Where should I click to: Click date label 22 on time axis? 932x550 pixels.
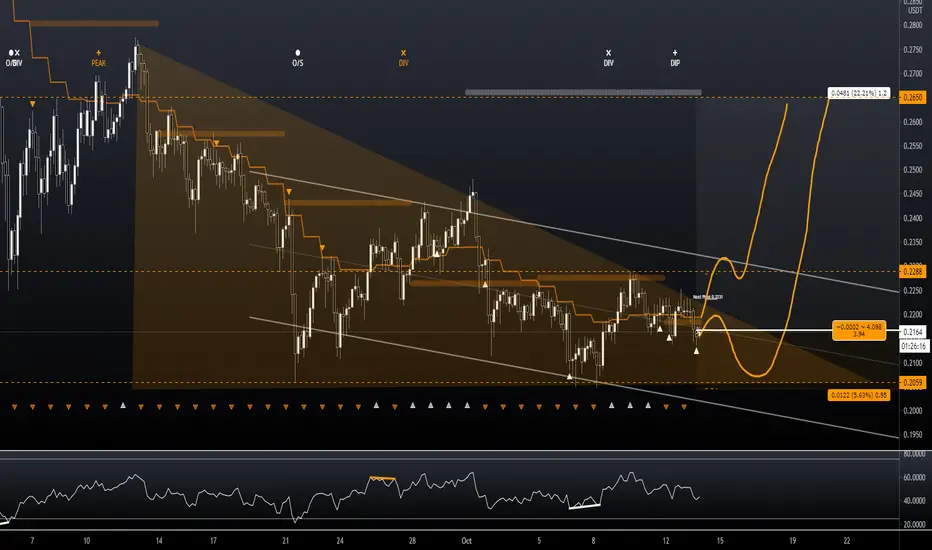[x=847, y=540]
